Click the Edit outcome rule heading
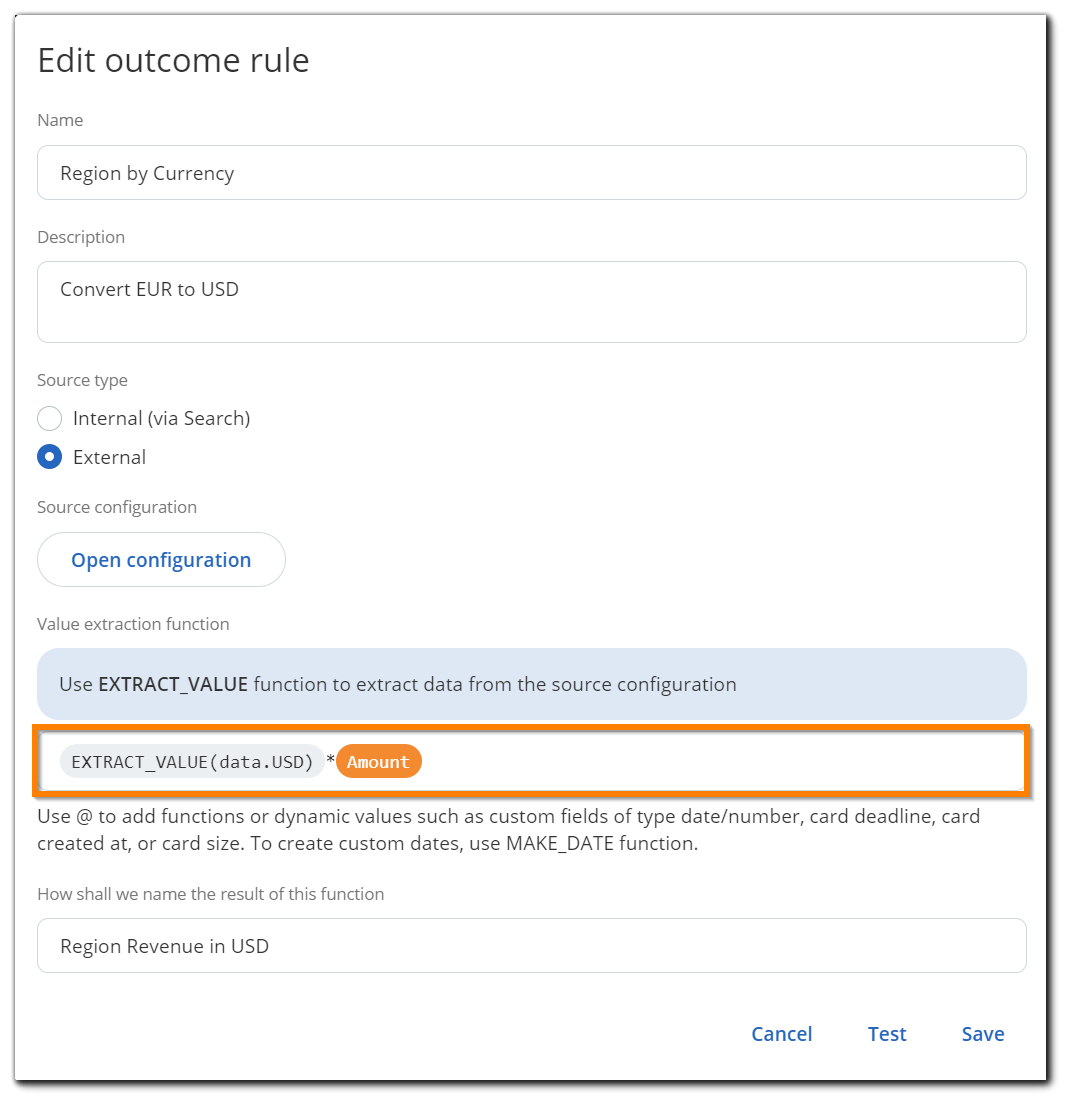The height and width of the screenshot is (1107, 1073). point(173,60)
